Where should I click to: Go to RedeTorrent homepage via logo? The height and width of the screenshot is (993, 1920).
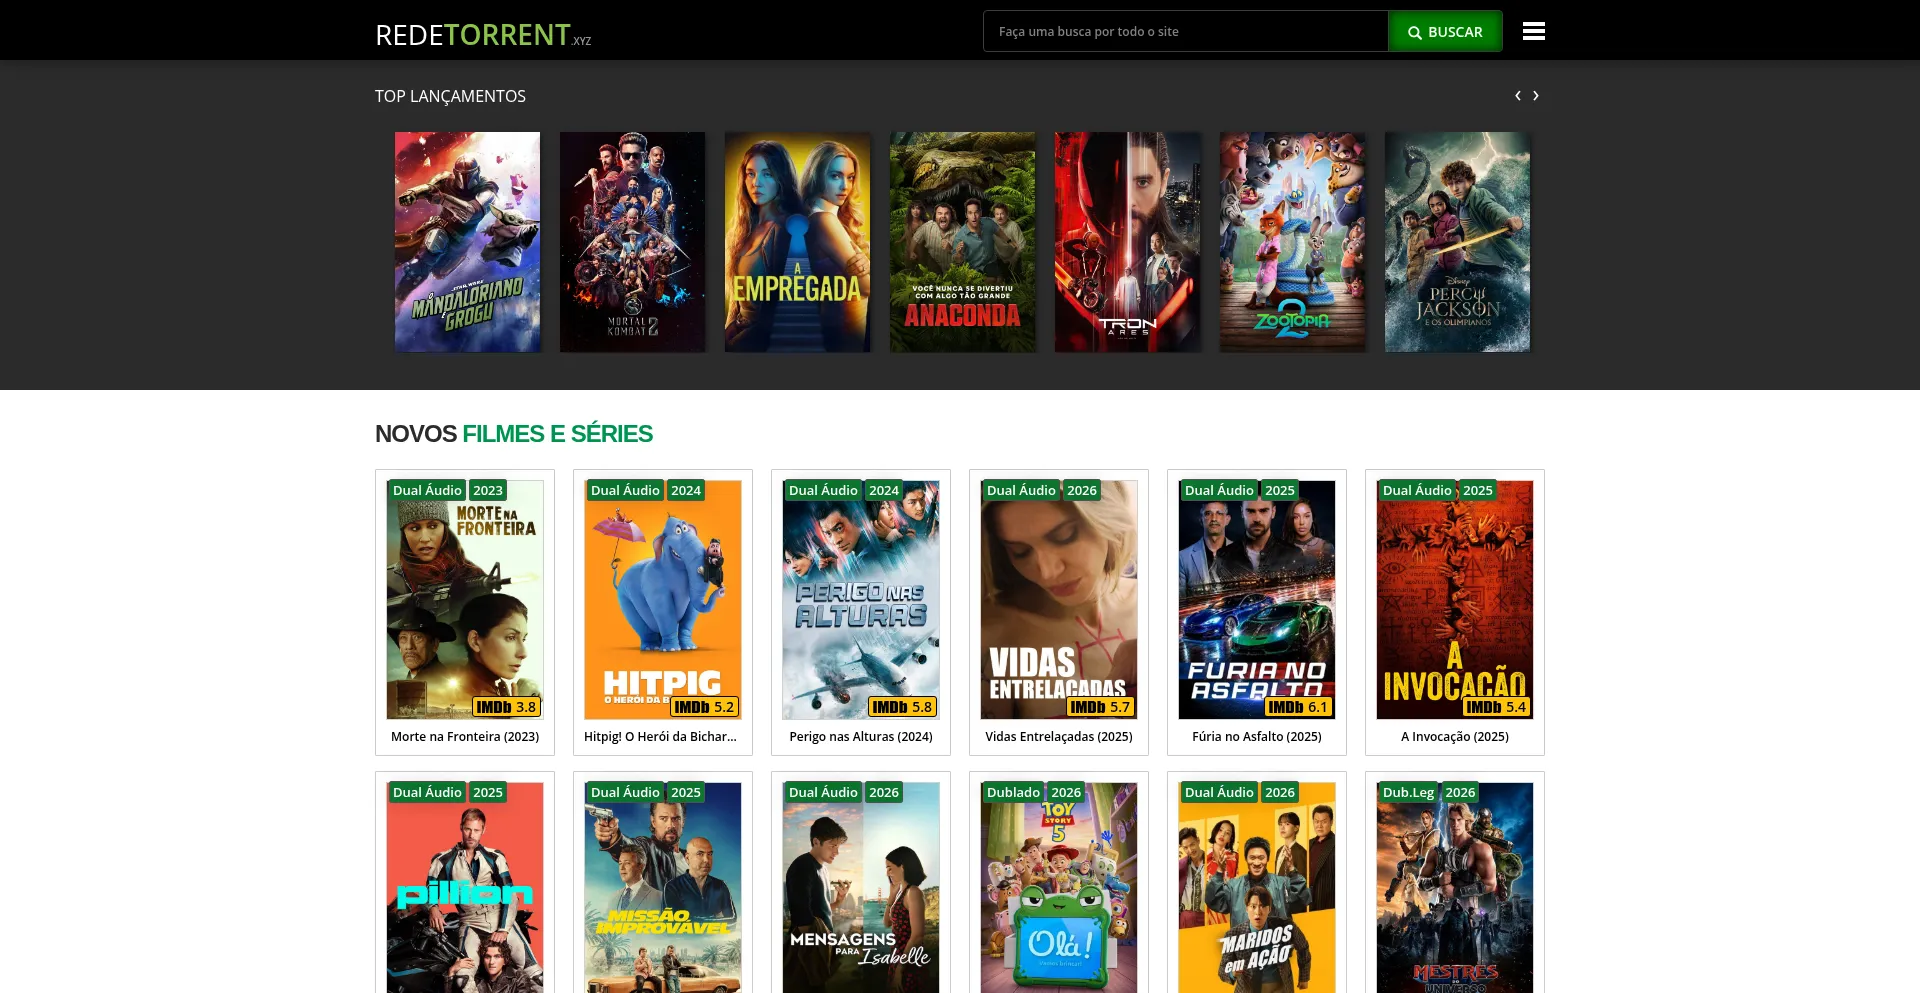point(483,35)
